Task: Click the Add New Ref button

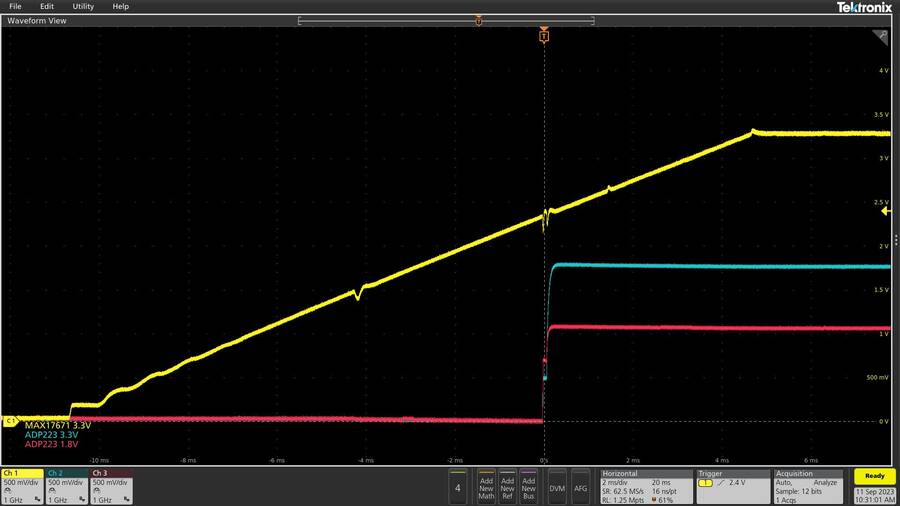Action: click(507, 486)
